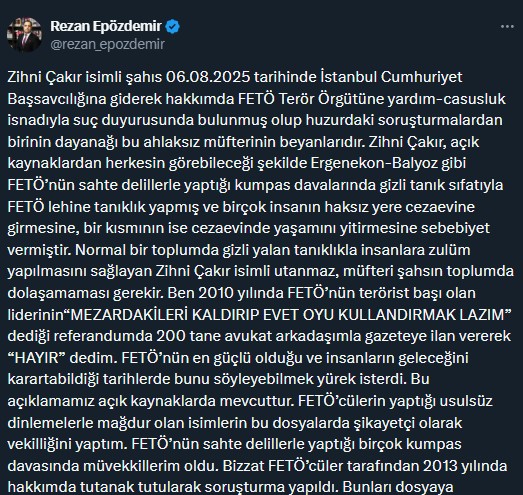This screenshot has height=495, width=523.
Task: Click the blue verified badge icon
Action: click(x=172, y=26)
